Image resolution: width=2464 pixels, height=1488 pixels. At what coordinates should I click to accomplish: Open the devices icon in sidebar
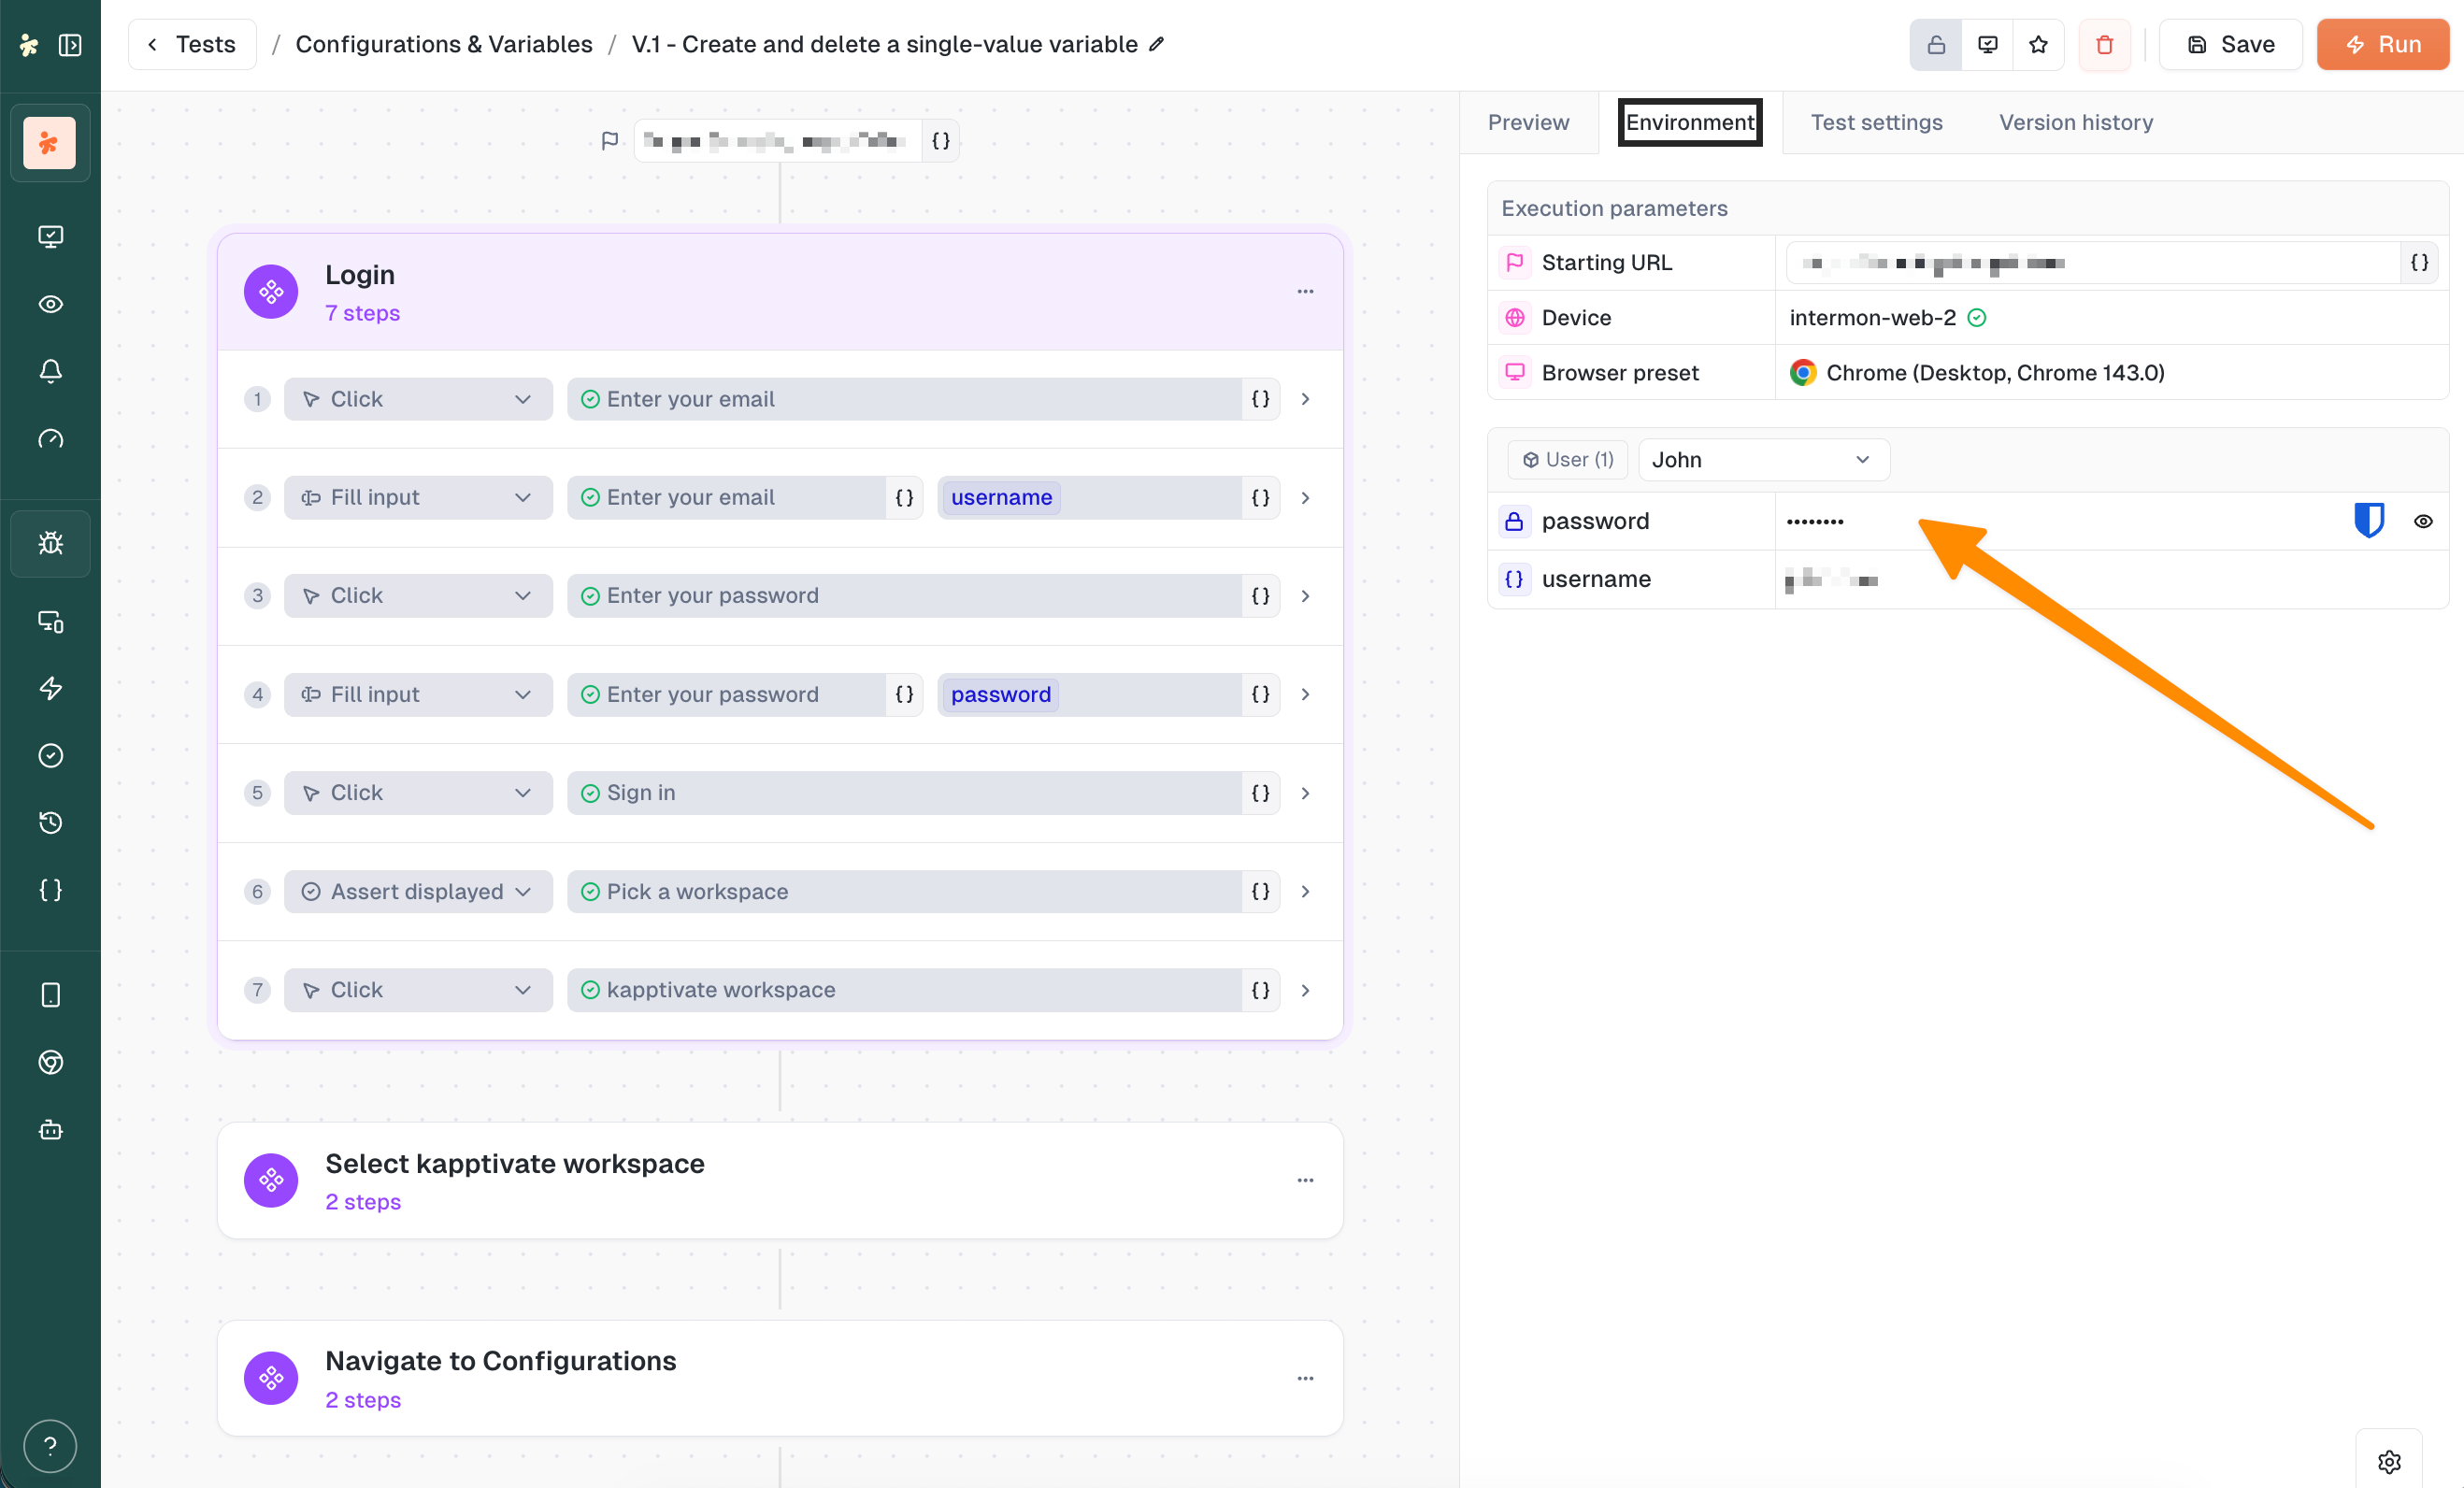[x=50, y=621]
